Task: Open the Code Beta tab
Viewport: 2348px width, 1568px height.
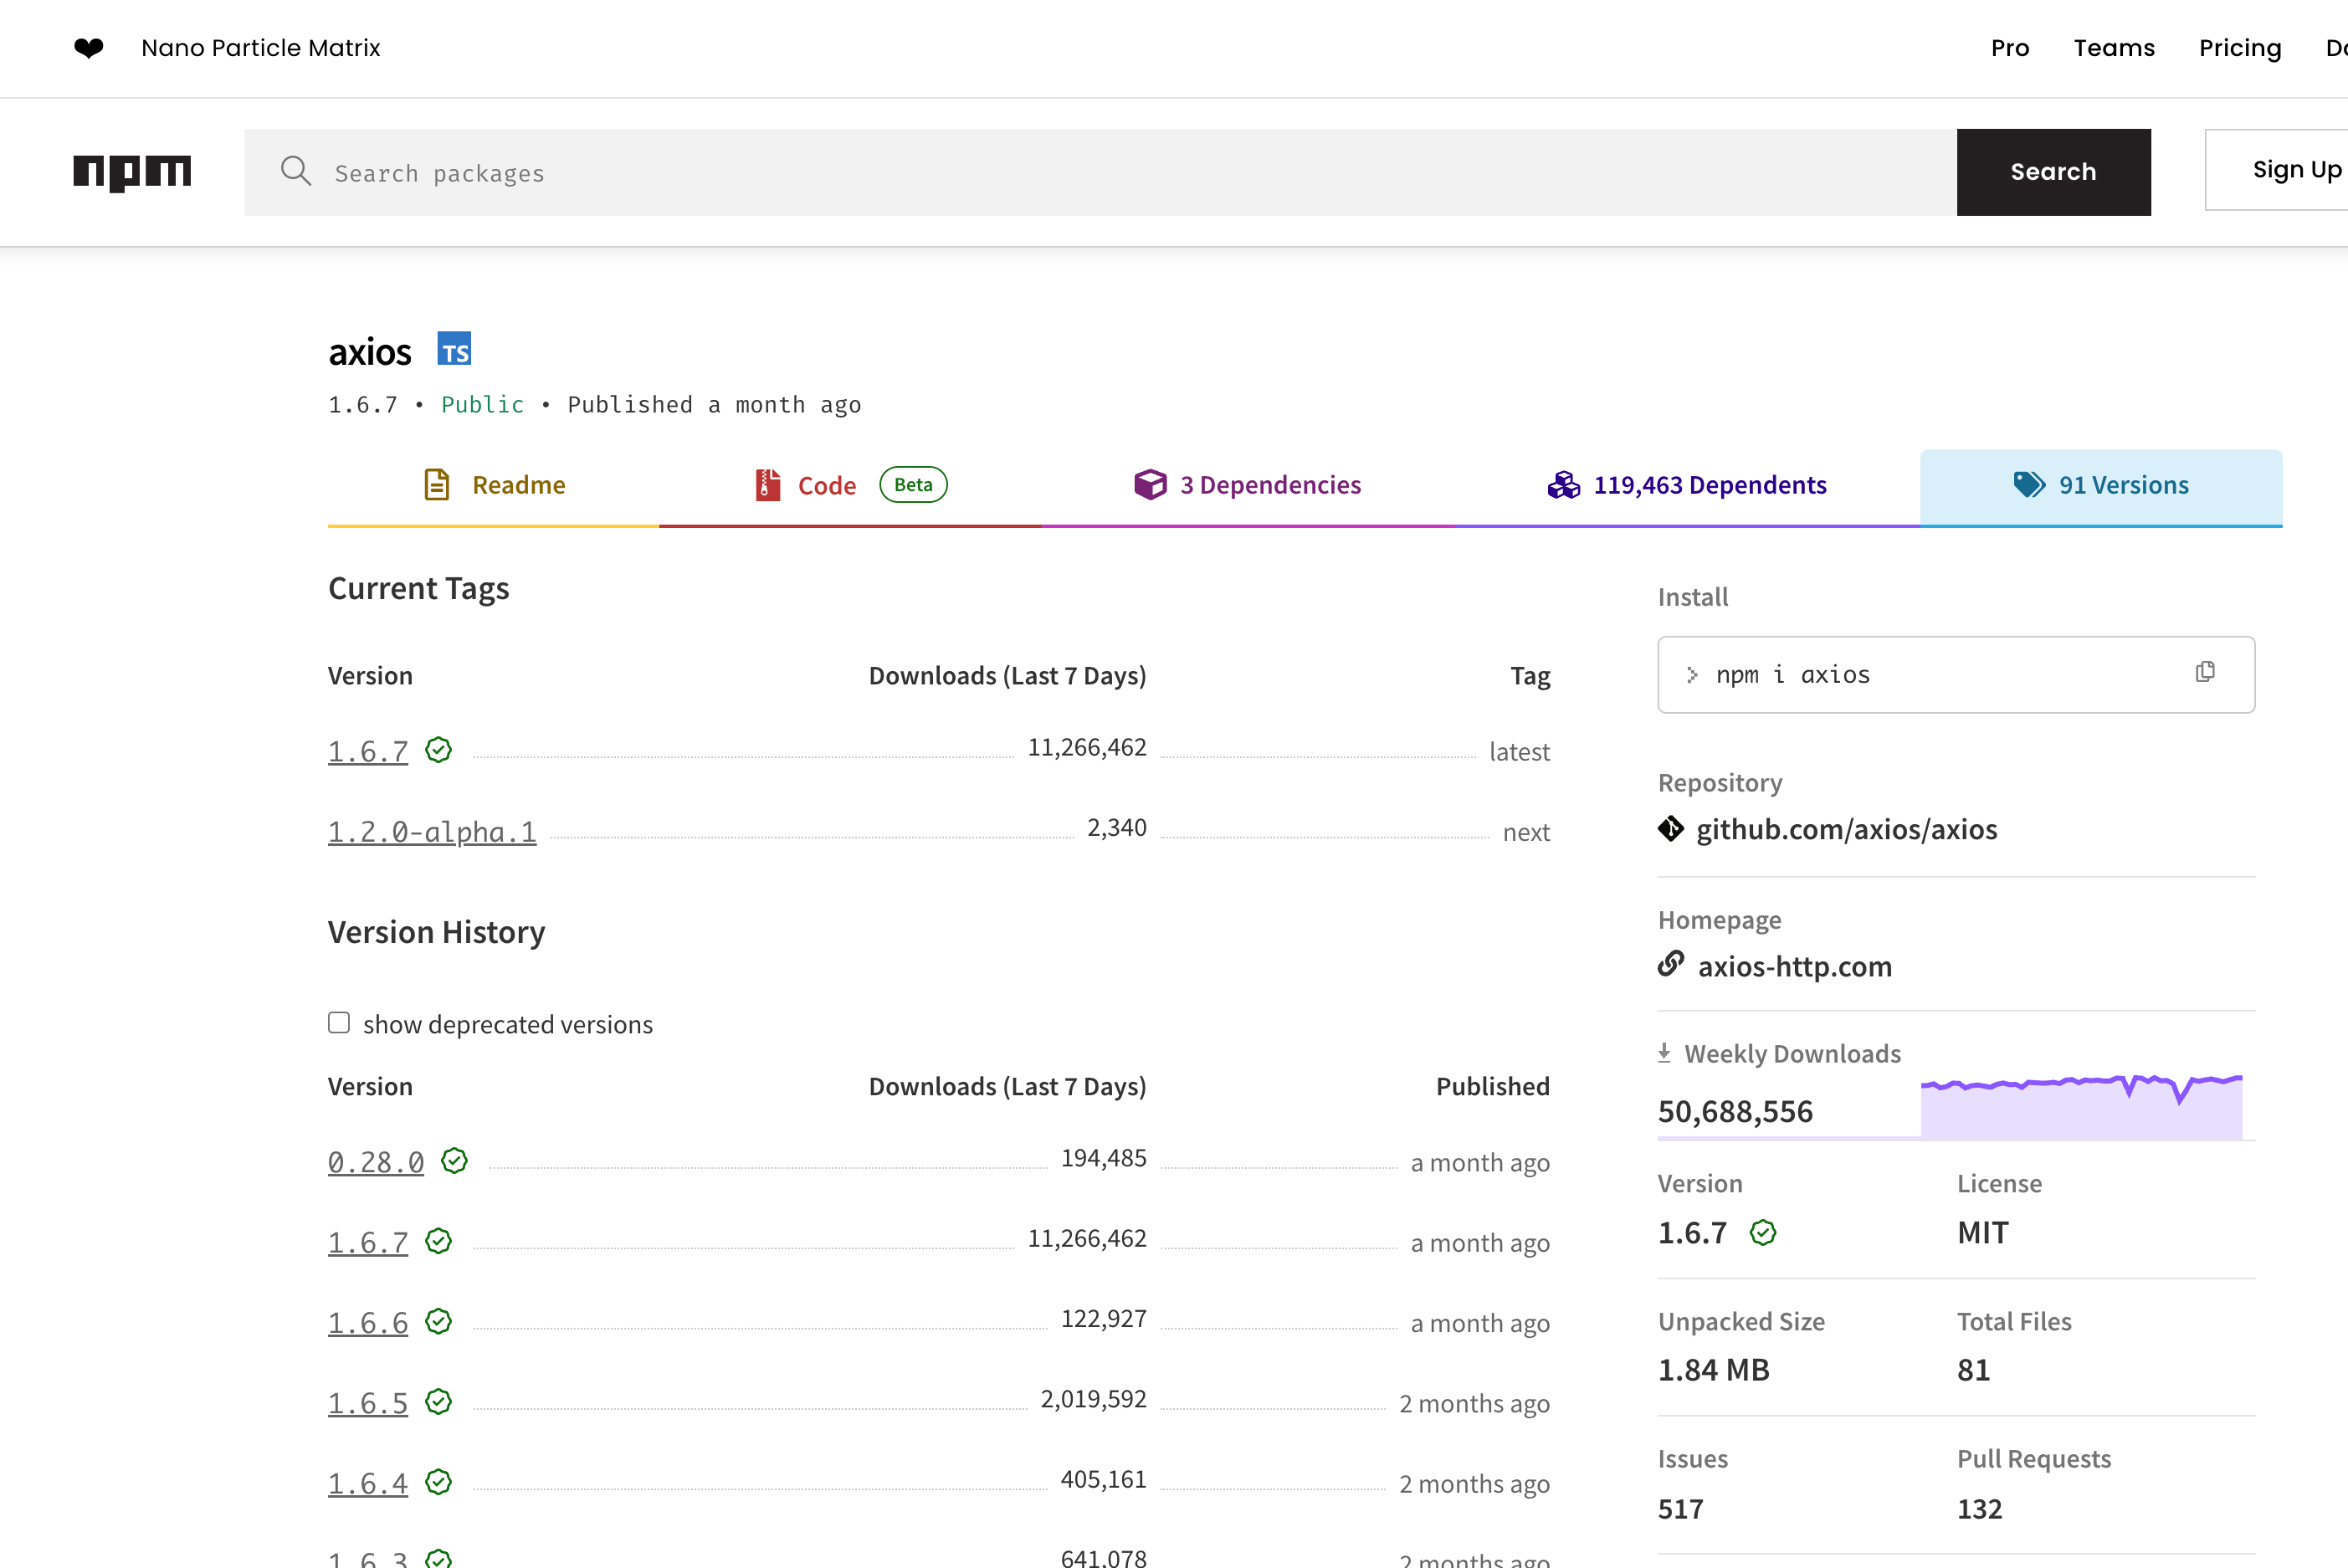Action: [x=851, y=487]
